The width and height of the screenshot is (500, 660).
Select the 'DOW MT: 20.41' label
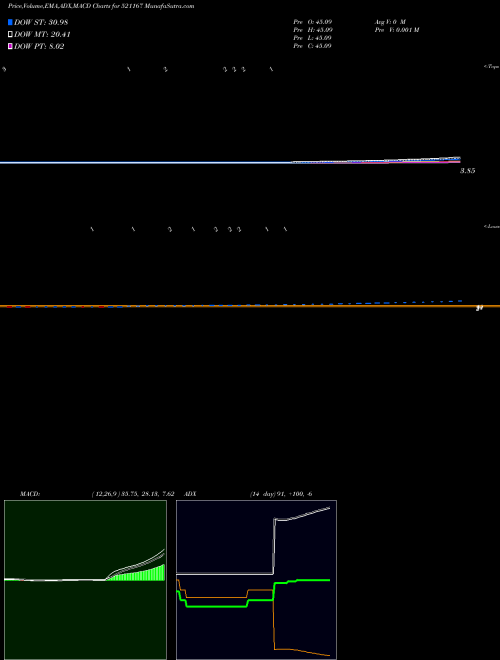42,35
